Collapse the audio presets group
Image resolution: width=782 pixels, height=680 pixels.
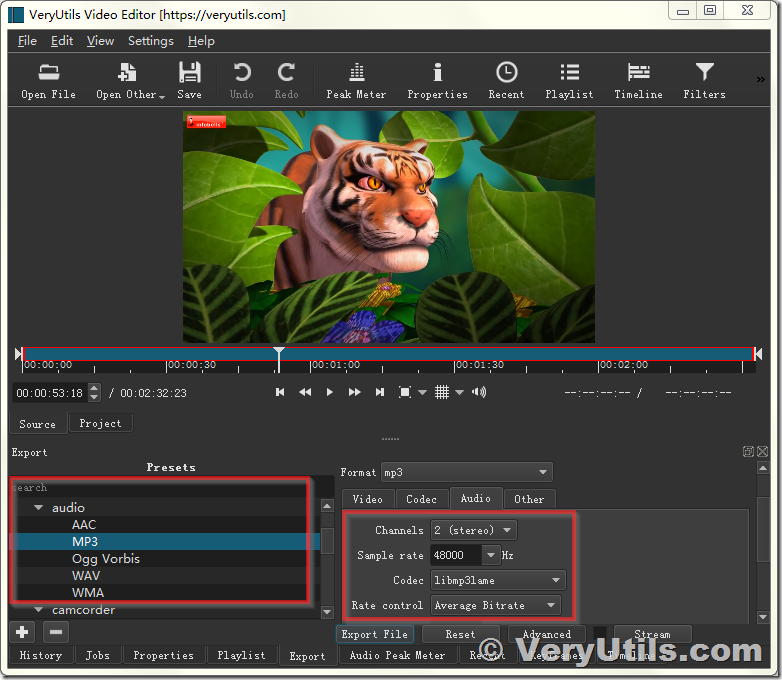38,508
